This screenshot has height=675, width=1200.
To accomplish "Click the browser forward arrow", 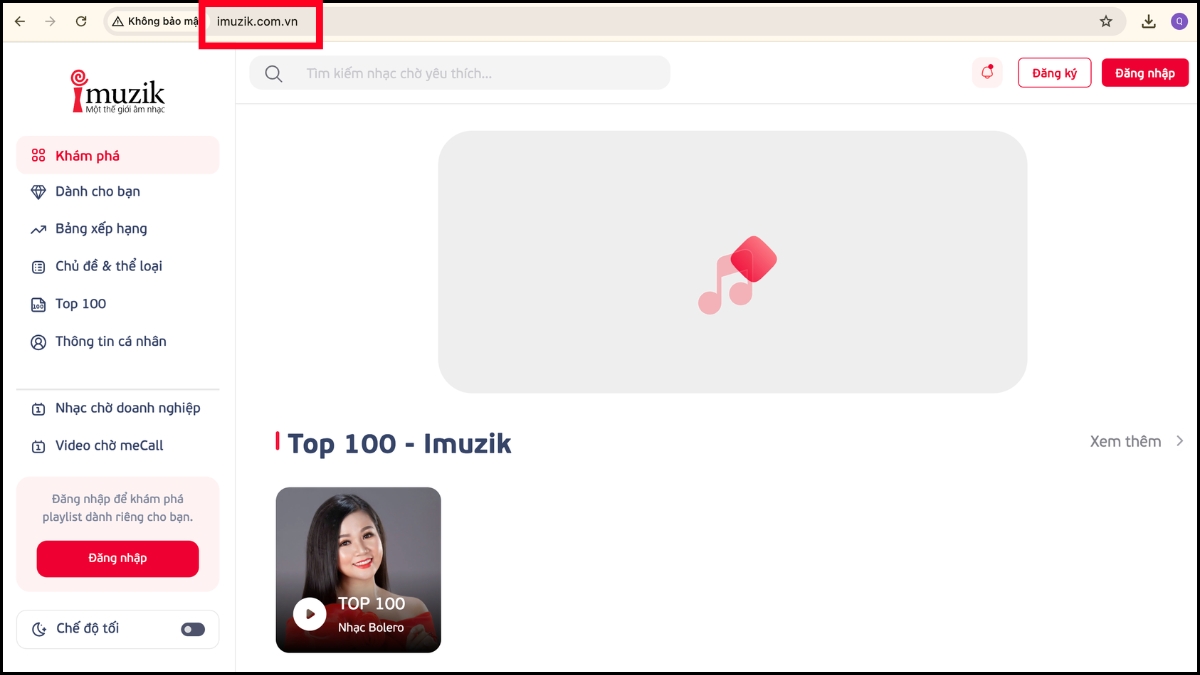I will (x=50, y=21).
